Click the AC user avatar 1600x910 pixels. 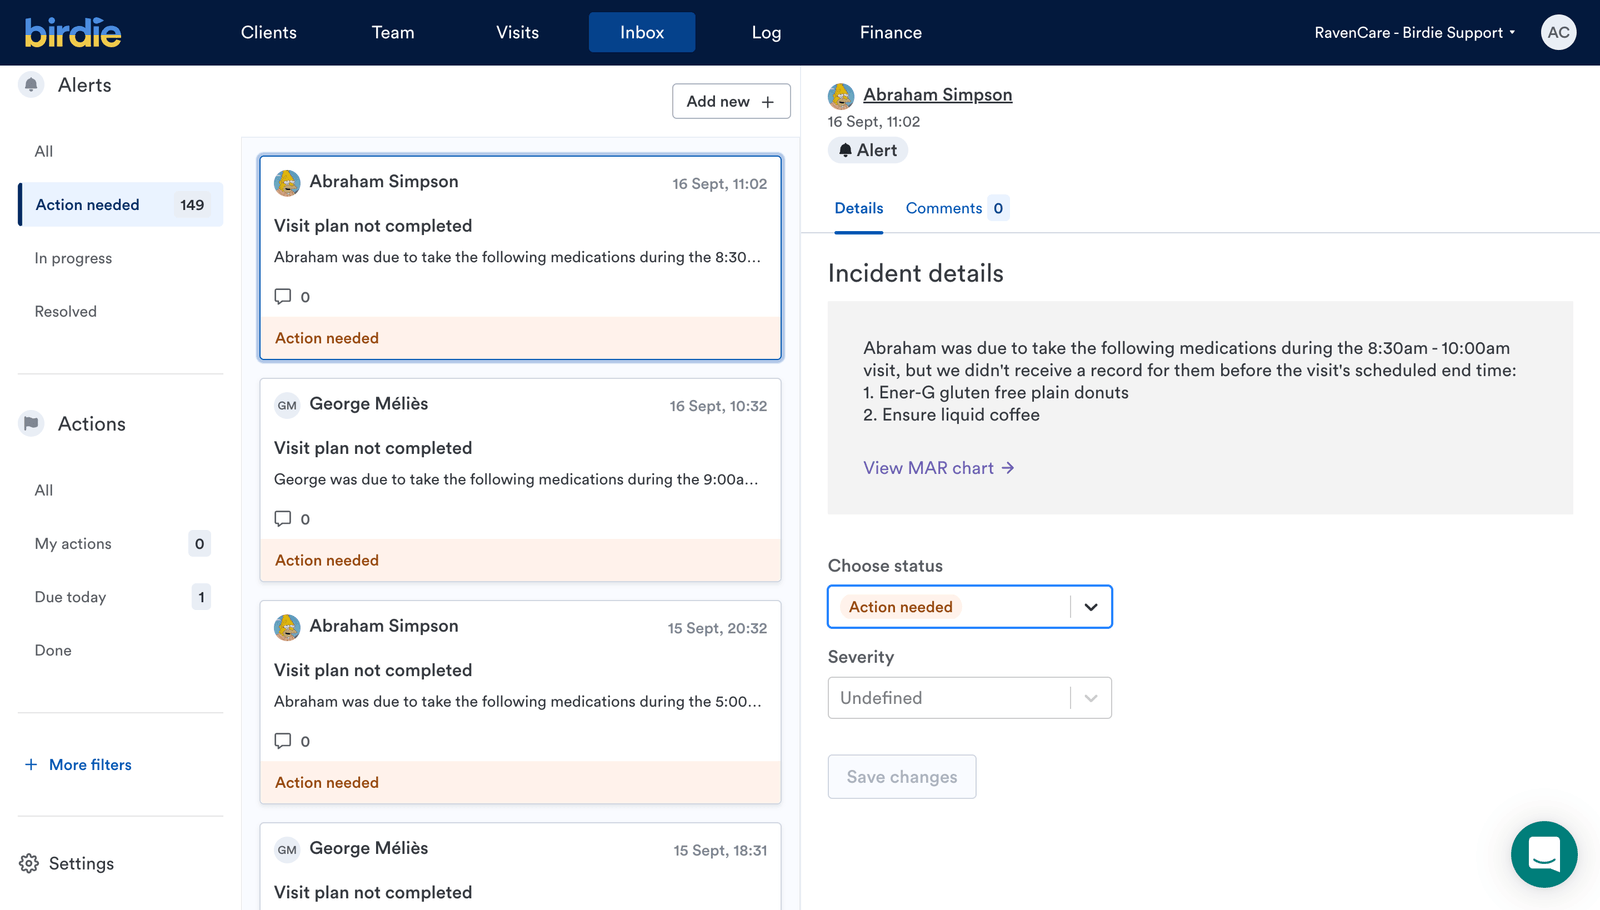coord(1558,32)
